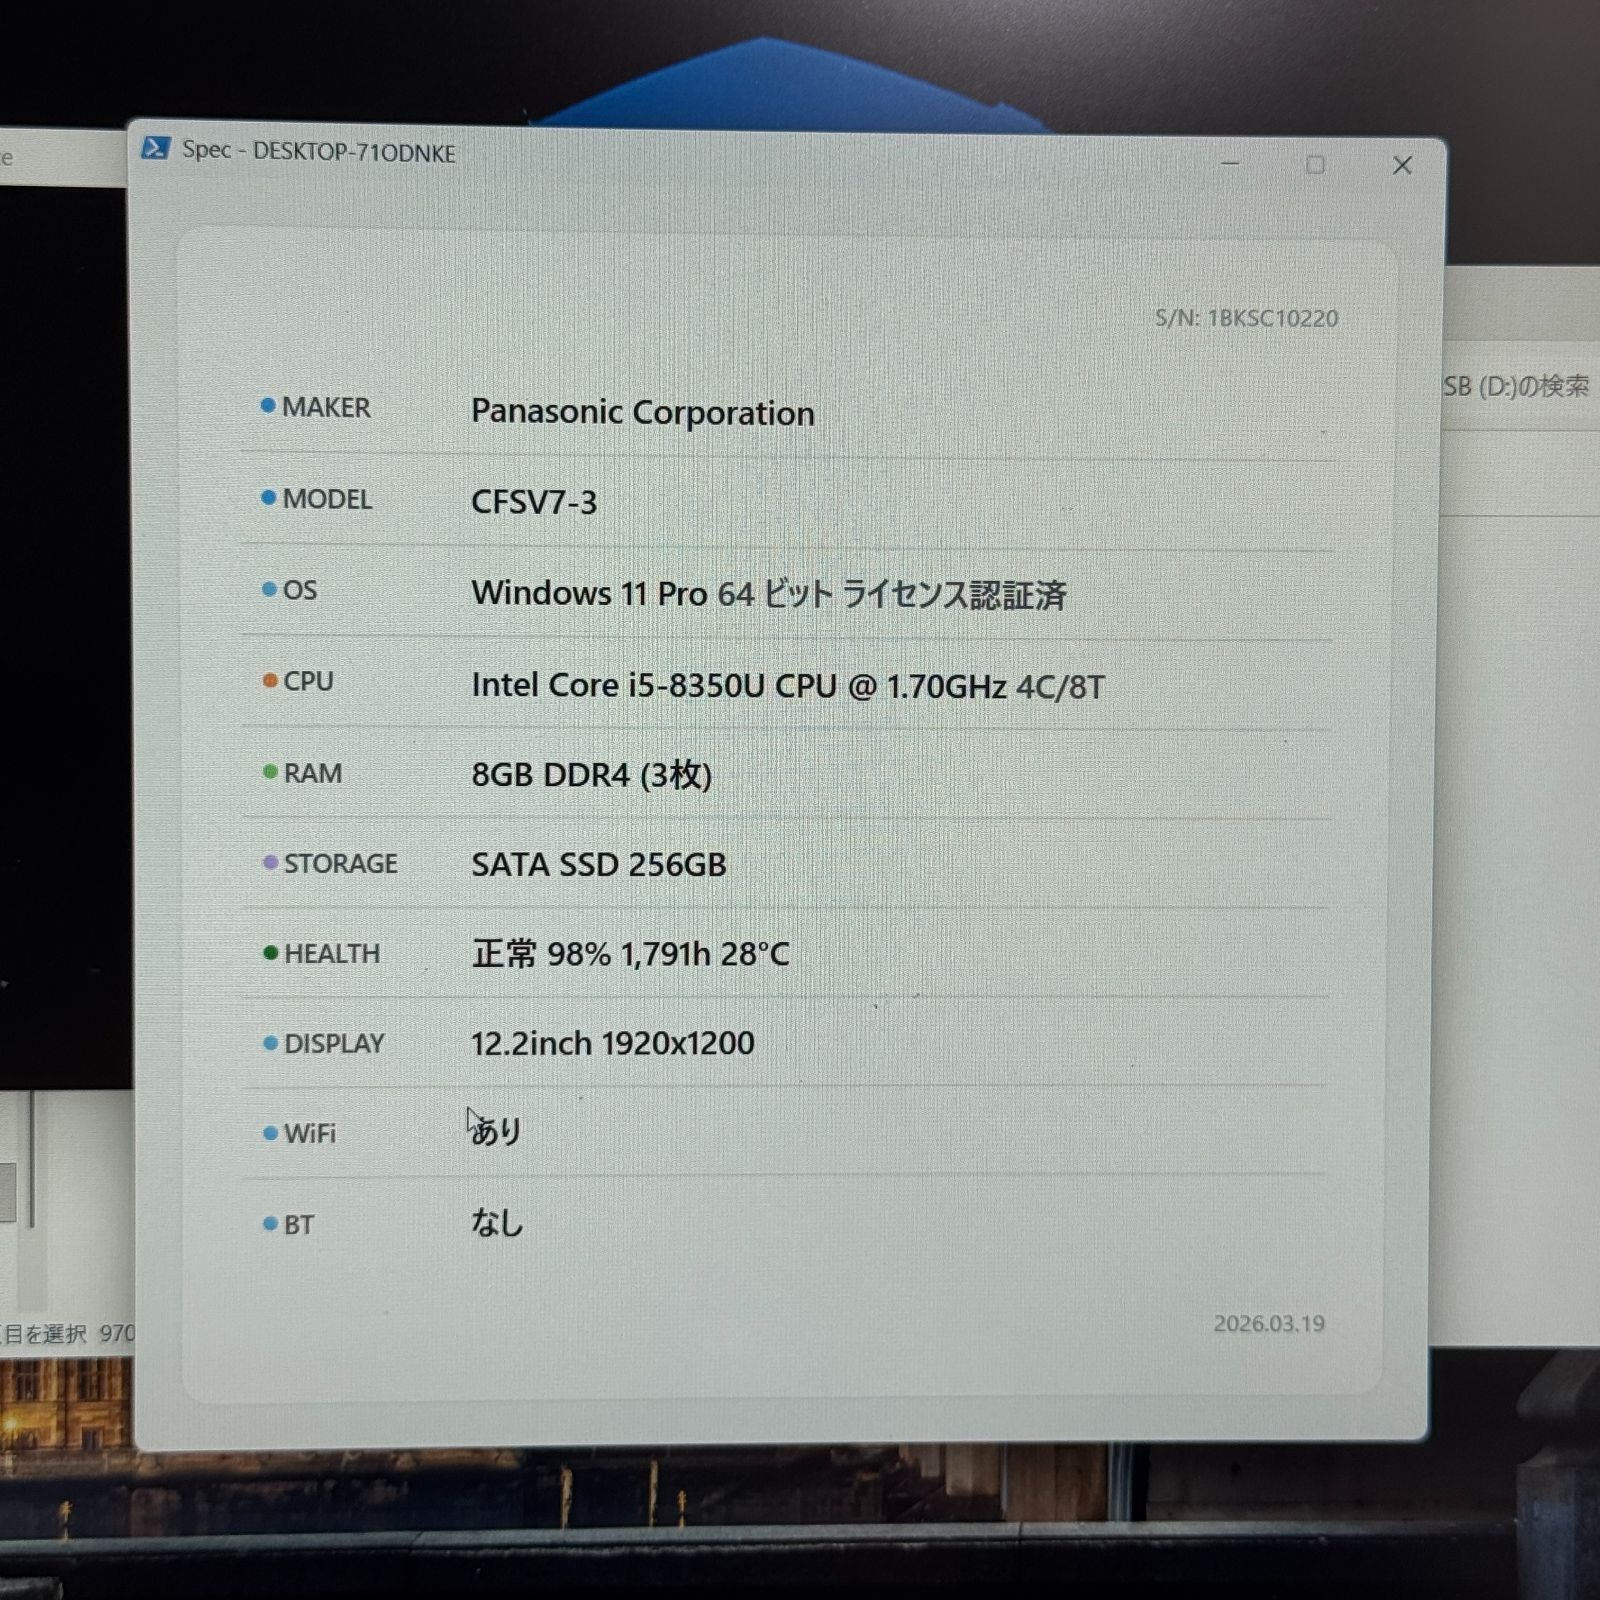
Task: Click the '正常 98% 1,791h 28°C' health value
Action: click(630, 954)
